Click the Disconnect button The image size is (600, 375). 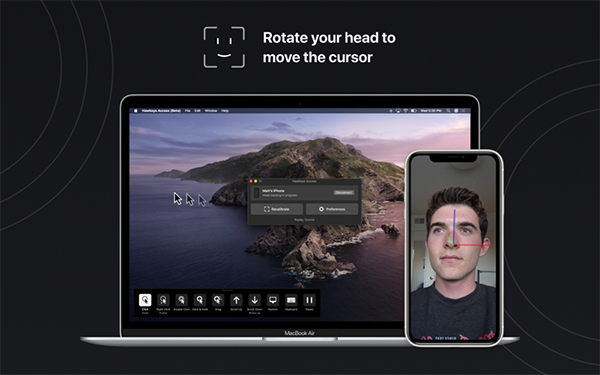pyautogui.click(x=344, y=192)
